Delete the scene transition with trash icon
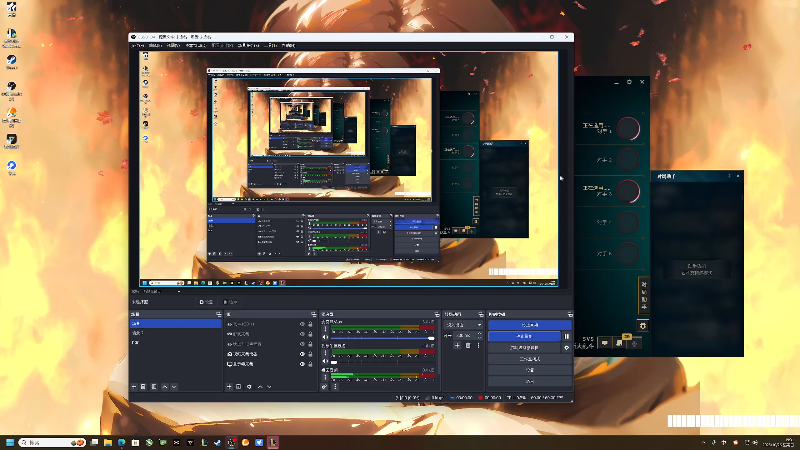The height and width of the screenshot is (450, 800). tap(468, 345)
